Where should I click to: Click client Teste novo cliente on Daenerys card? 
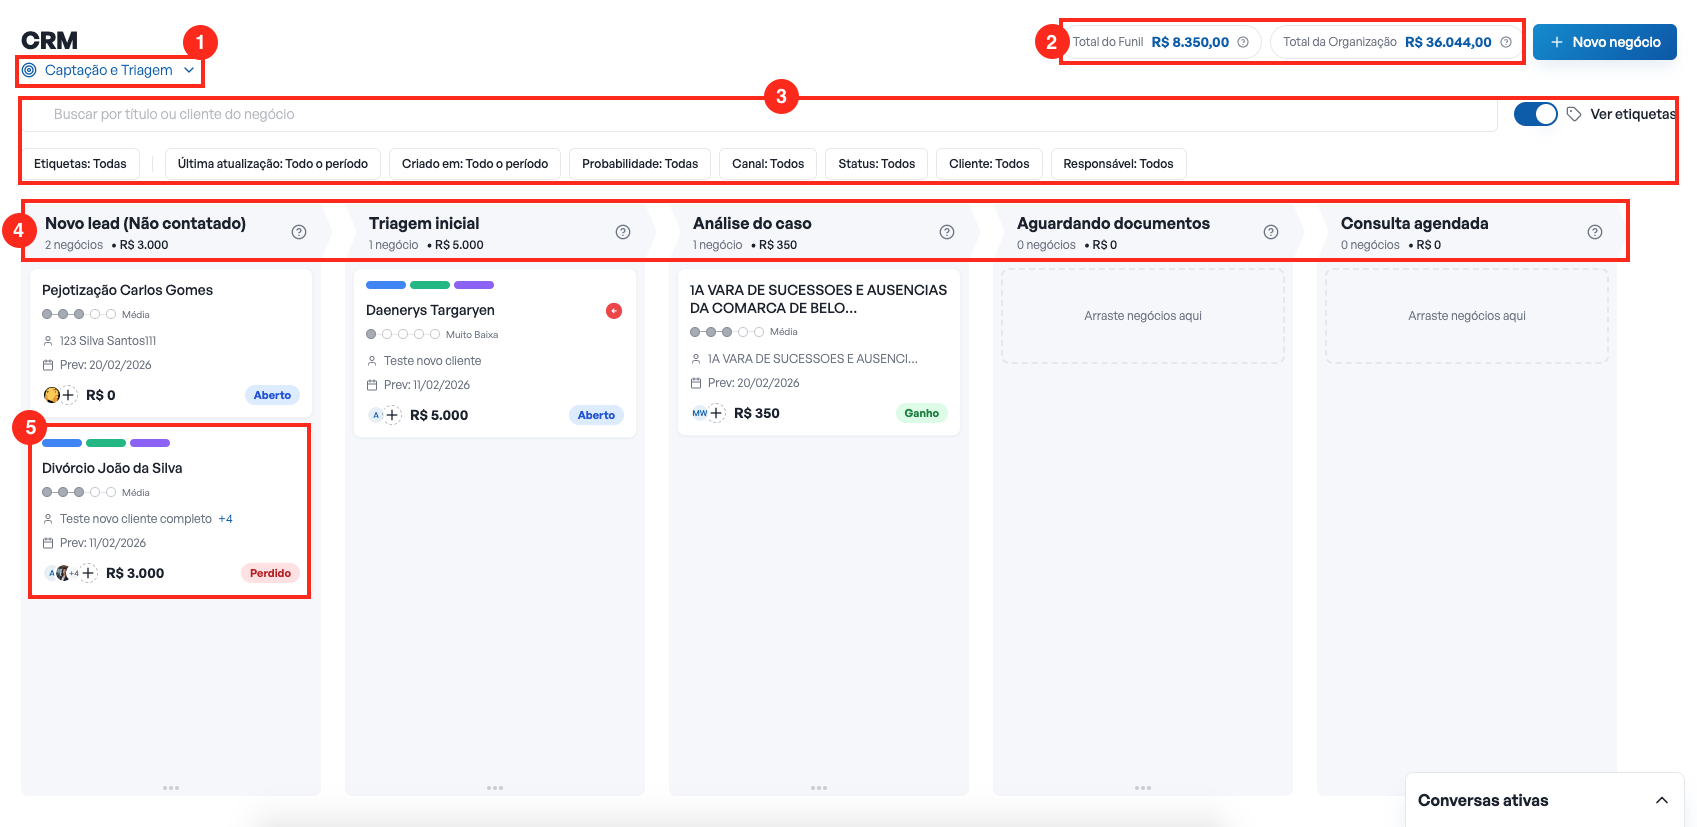click(x=432, y=361)
